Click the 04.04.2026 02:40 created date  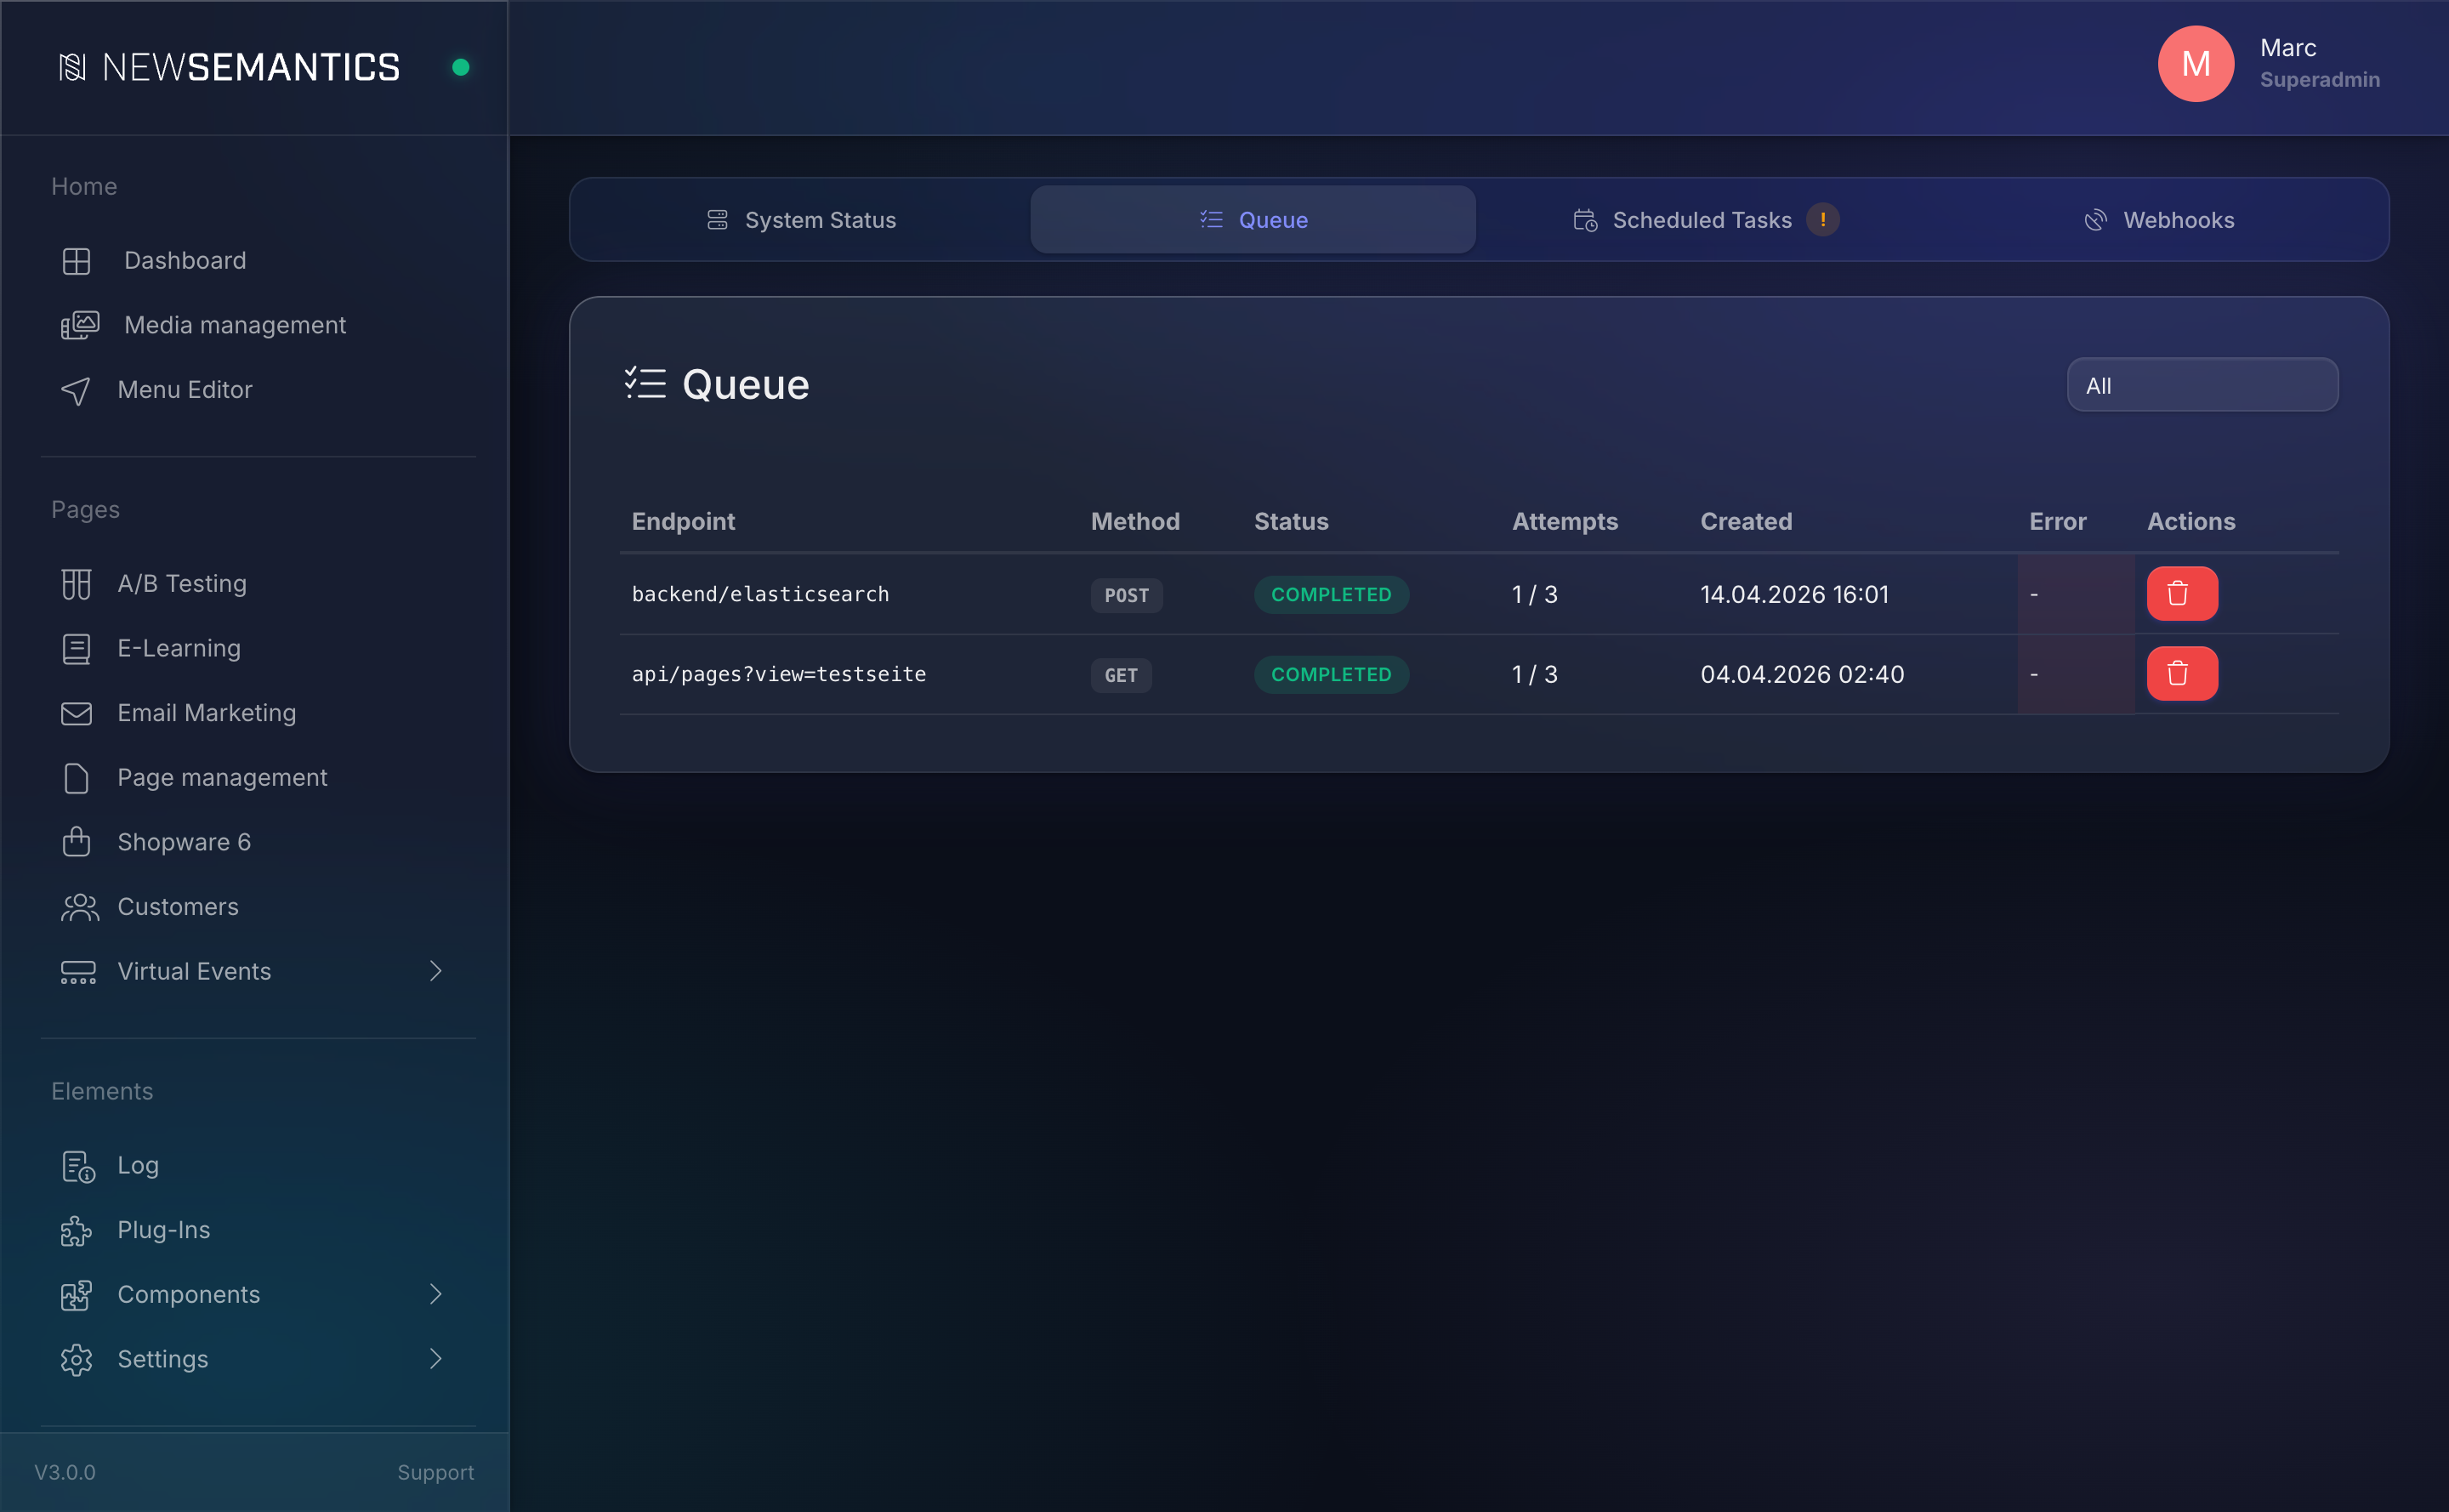click(x=1802, y=674)
